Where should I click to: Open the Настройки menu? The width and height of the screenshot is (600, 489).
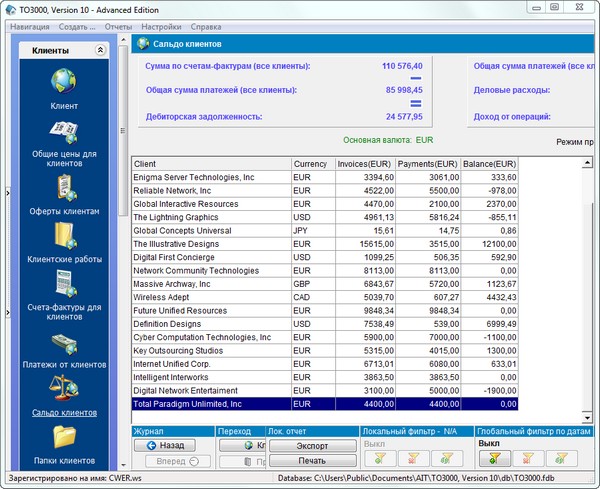click(x=161, y=26)
